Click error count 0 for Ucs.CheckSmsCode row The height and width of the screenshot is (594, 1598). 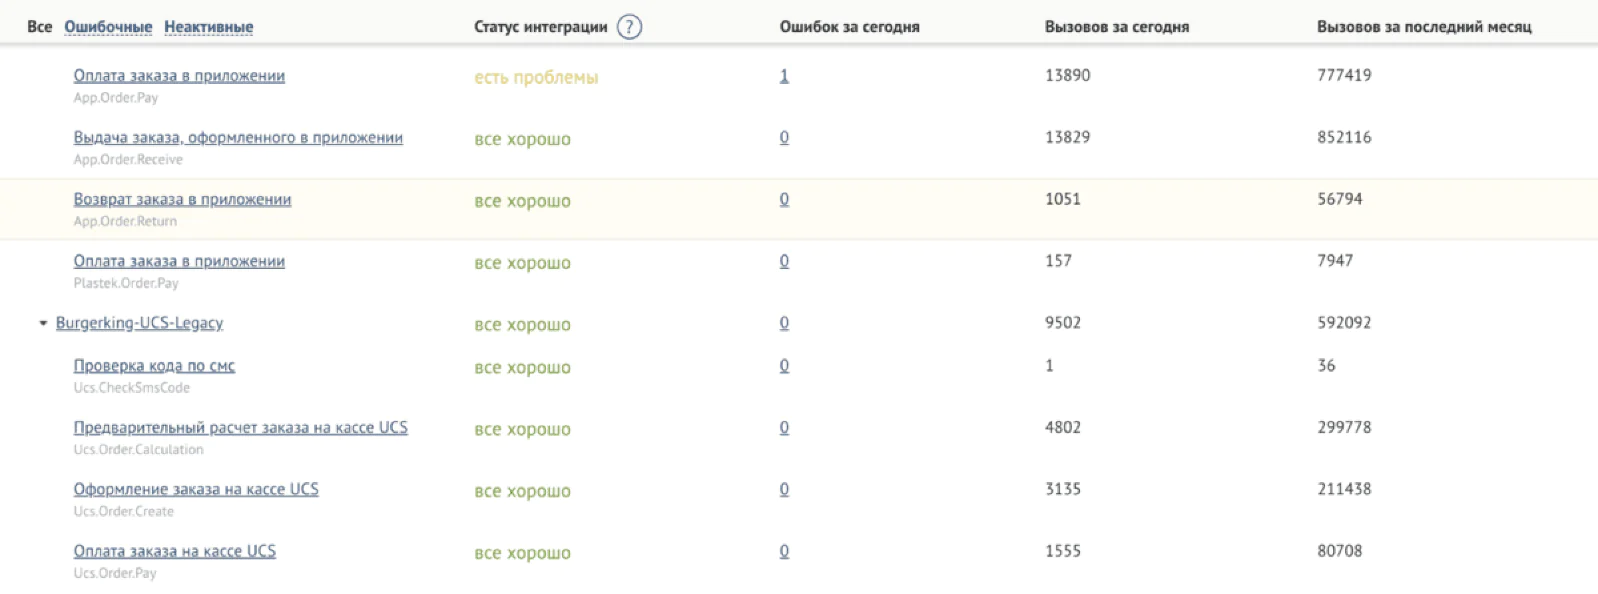point(784,367)
